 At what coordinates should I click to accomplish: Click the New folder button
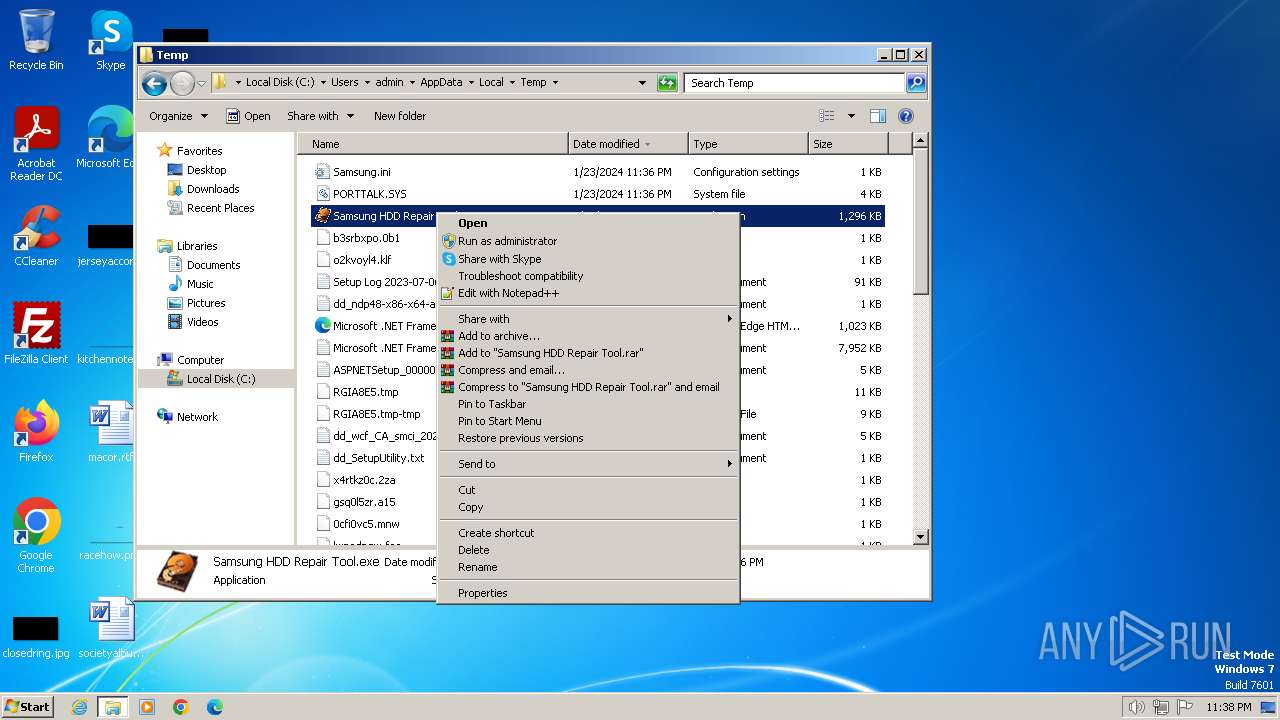(x=400, y=116)
